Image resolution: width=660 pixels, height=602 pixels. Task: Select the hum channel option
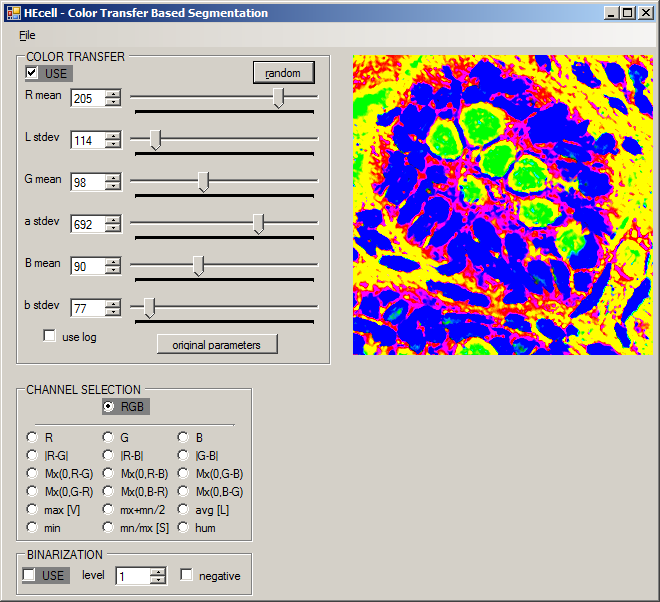point(183,527)
